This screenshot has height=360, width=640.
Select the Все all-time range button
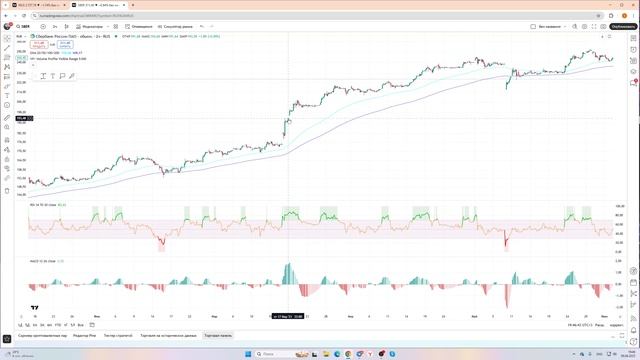[x=80, y=325]
